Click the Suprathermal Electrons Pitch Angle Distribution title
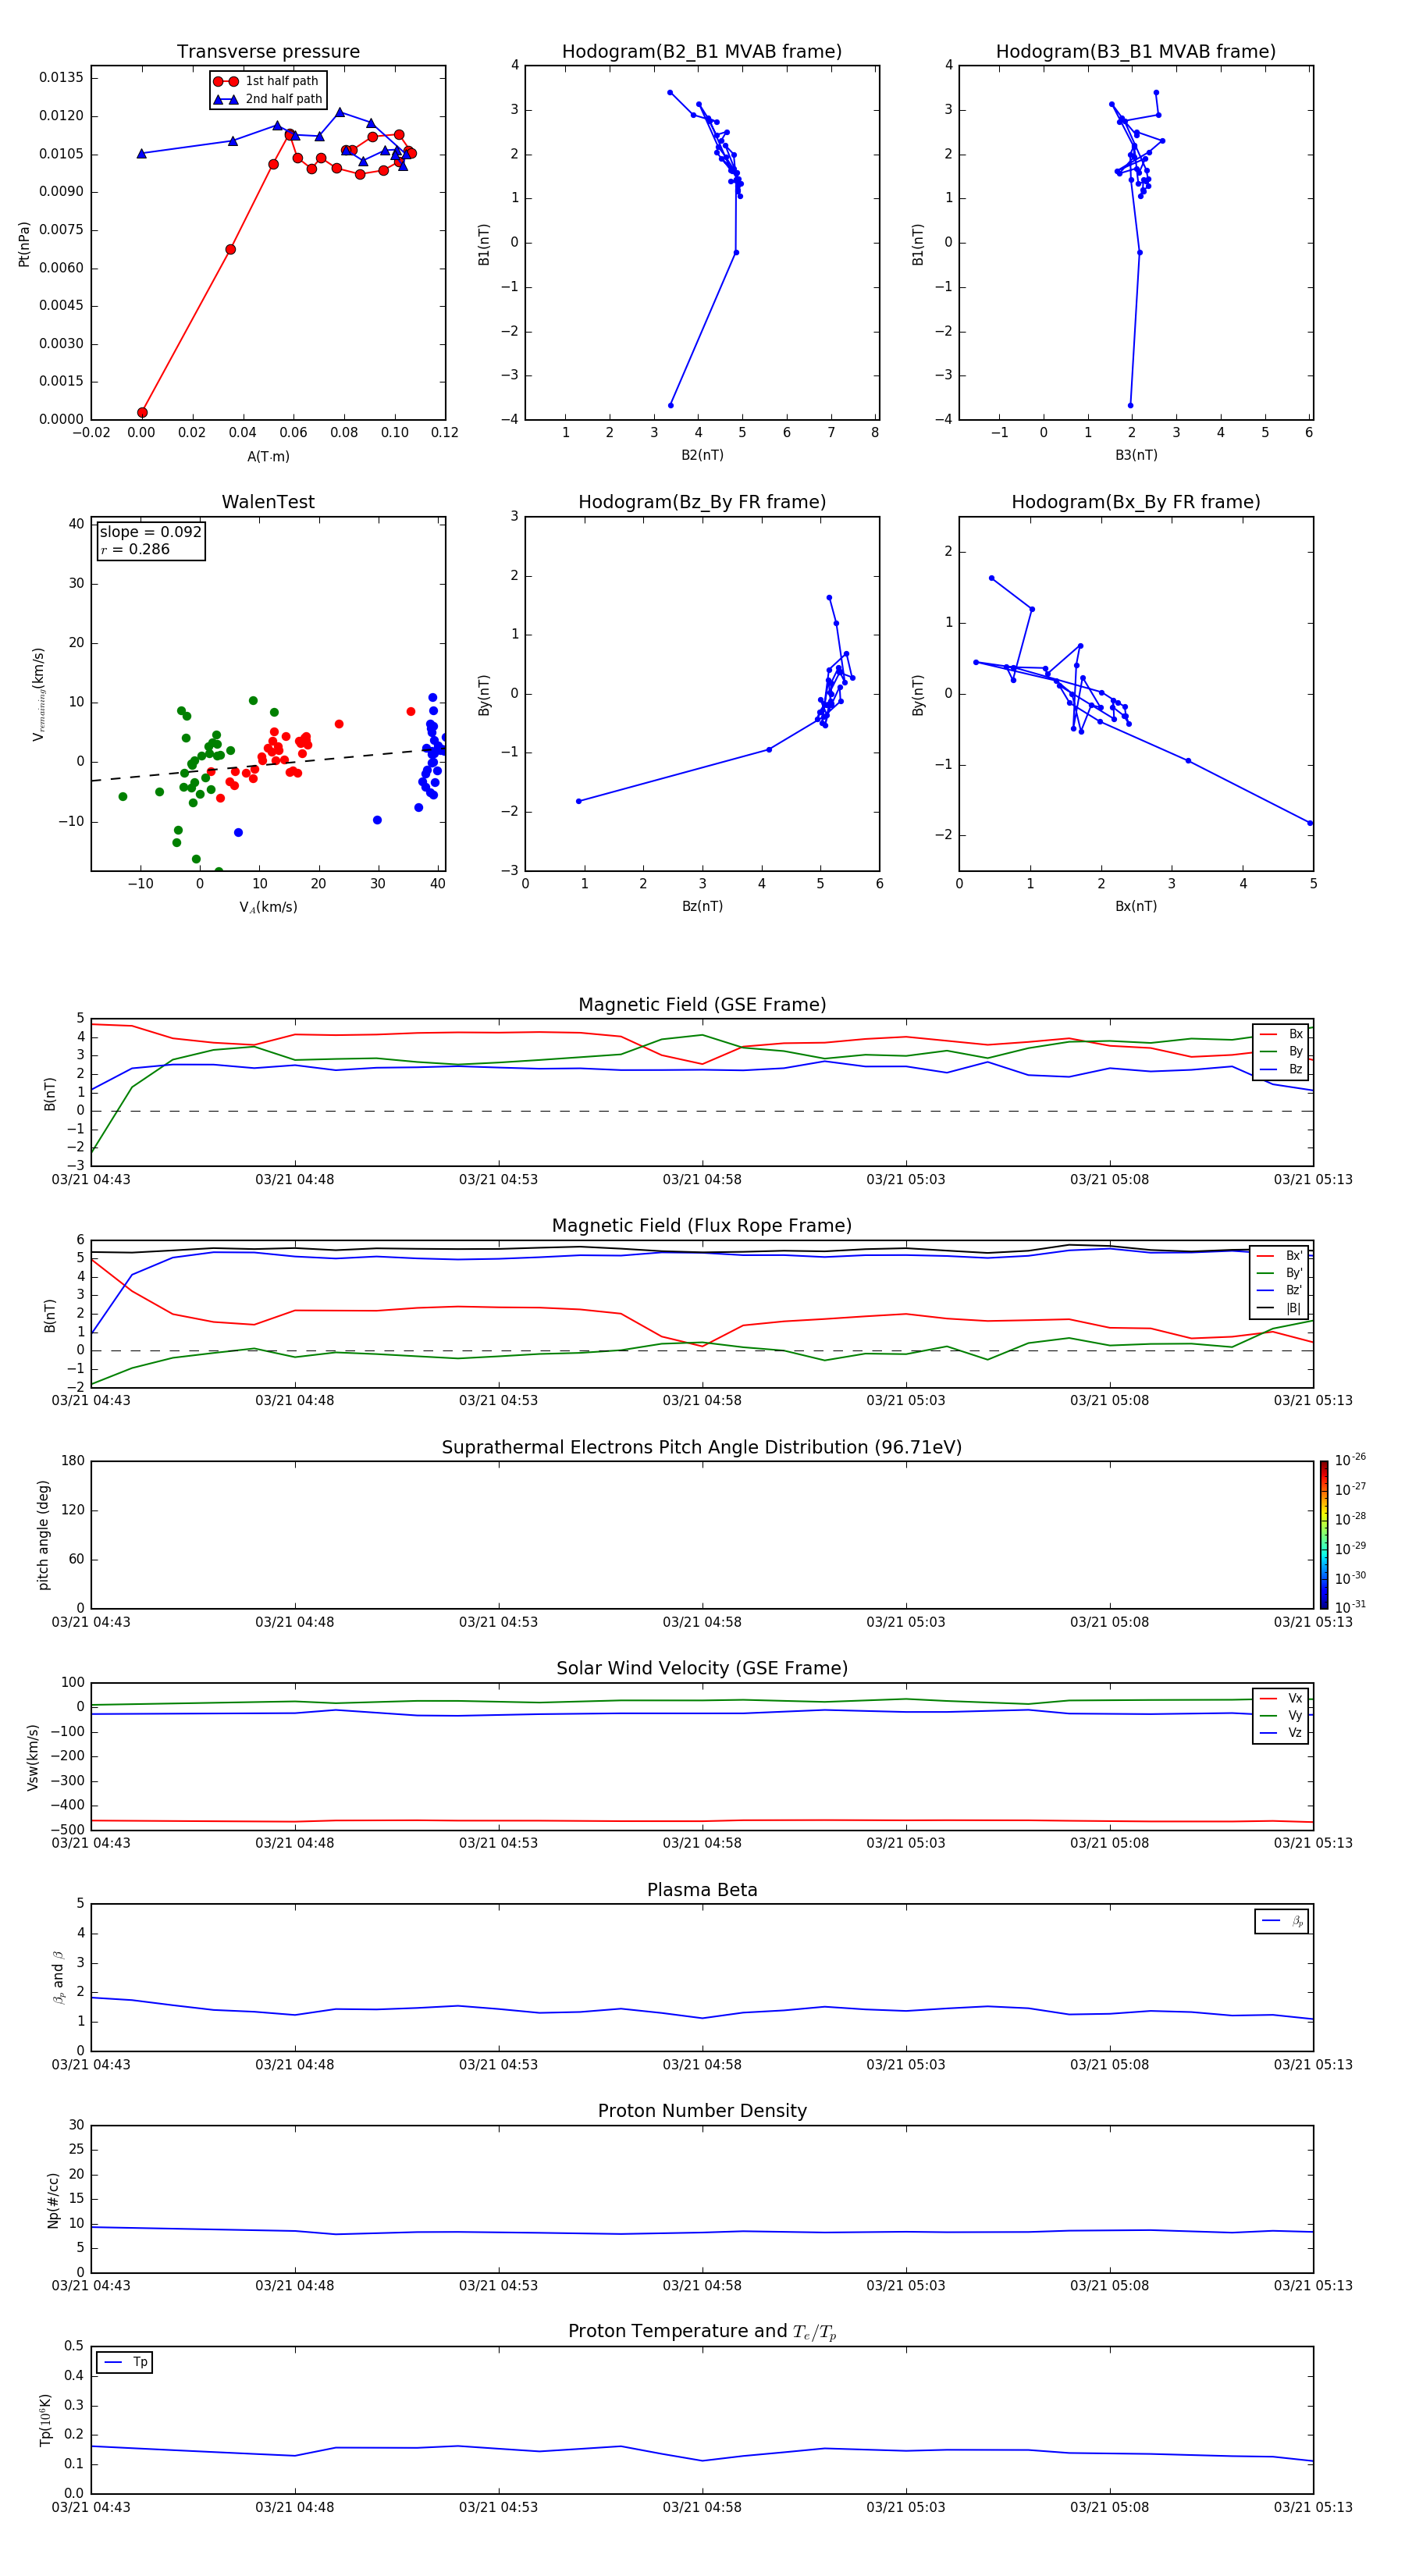The height and width of the screenshot is (2576, 1405). 702,1448
